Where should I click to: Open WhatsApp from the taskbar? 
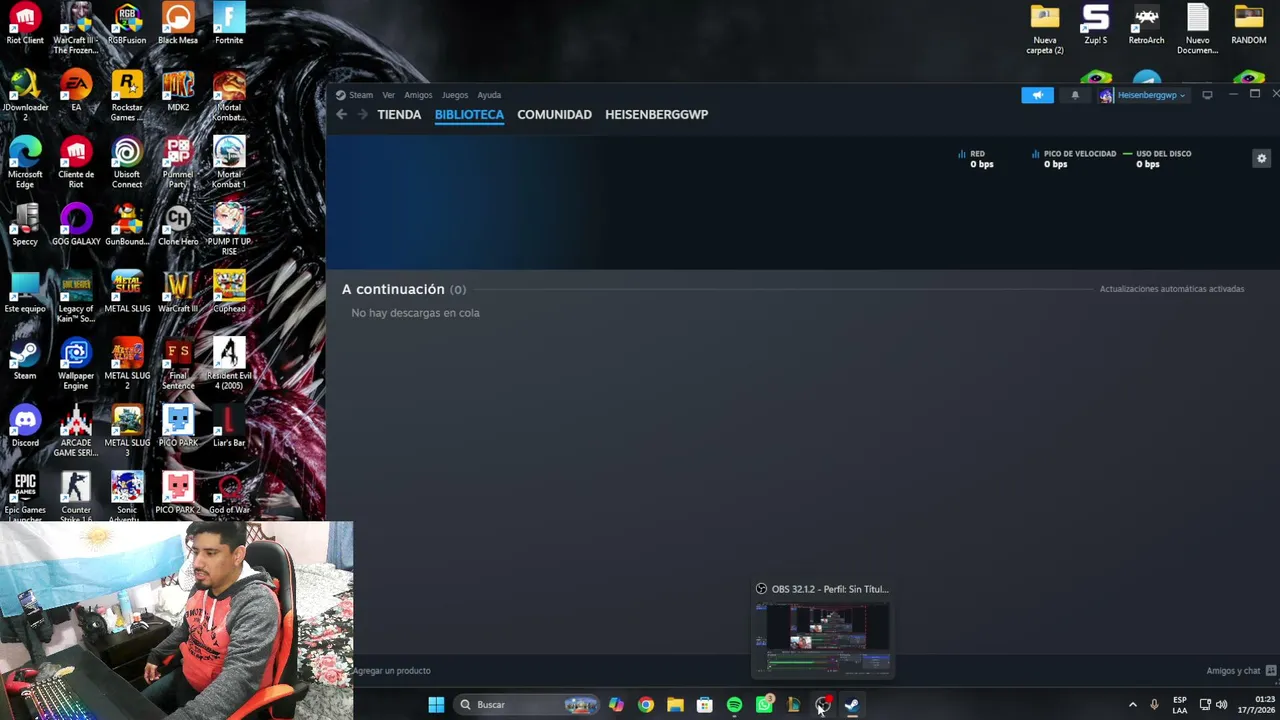[764, 705]
